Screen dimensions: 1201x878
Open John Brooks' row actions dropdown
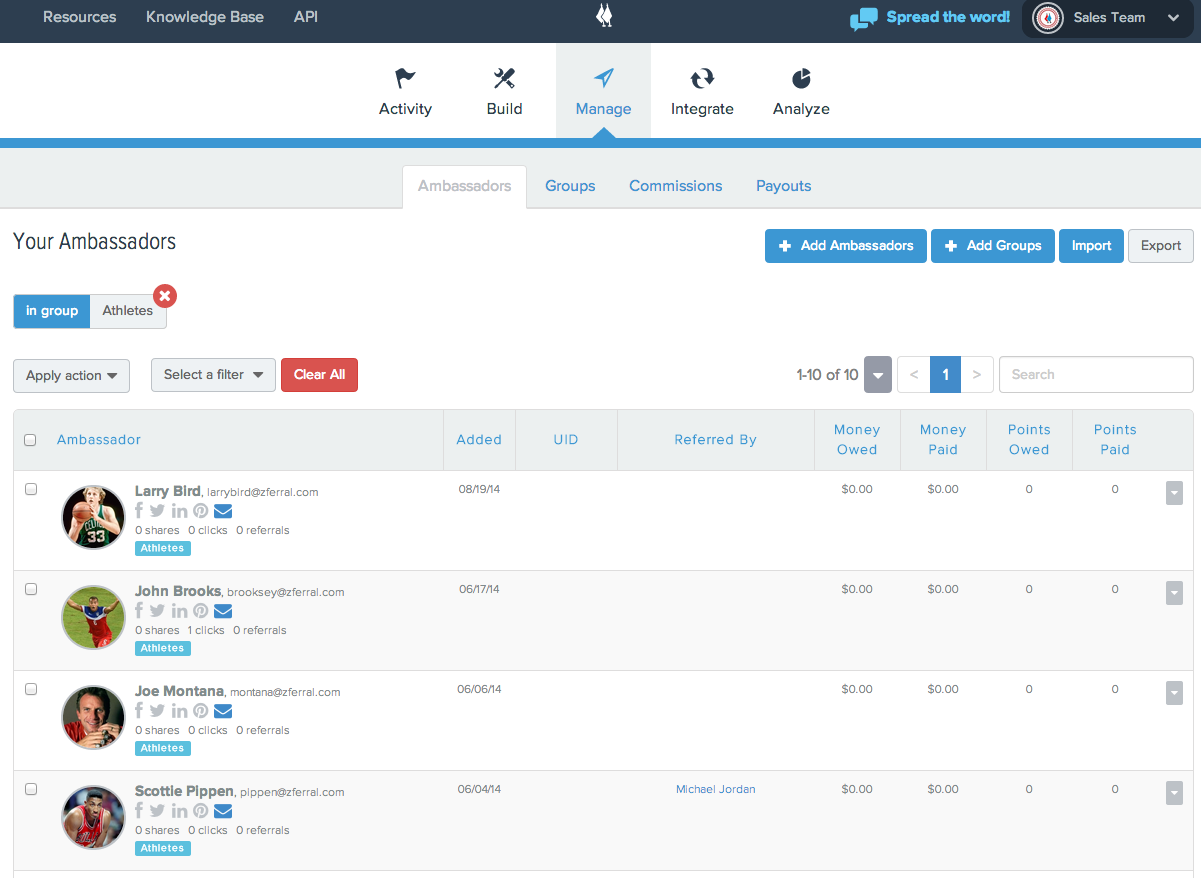pos(1174,593)
